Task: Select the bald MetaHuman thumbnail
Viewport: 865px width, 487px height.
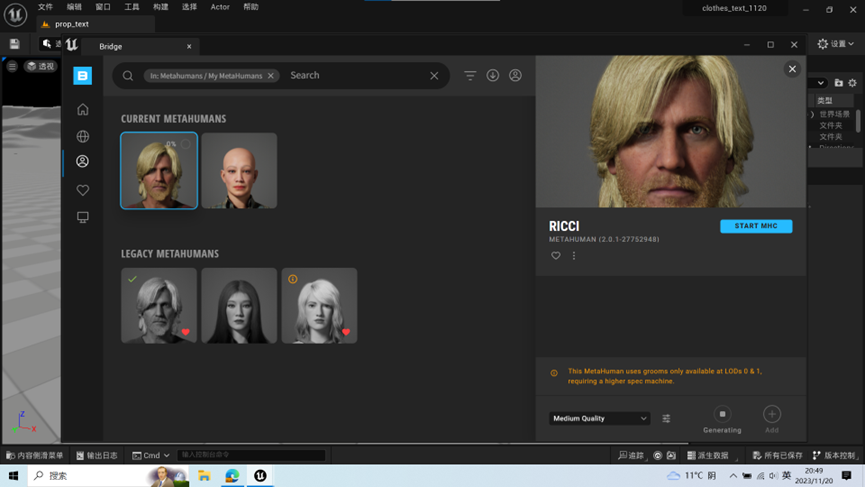Action: 239,170
